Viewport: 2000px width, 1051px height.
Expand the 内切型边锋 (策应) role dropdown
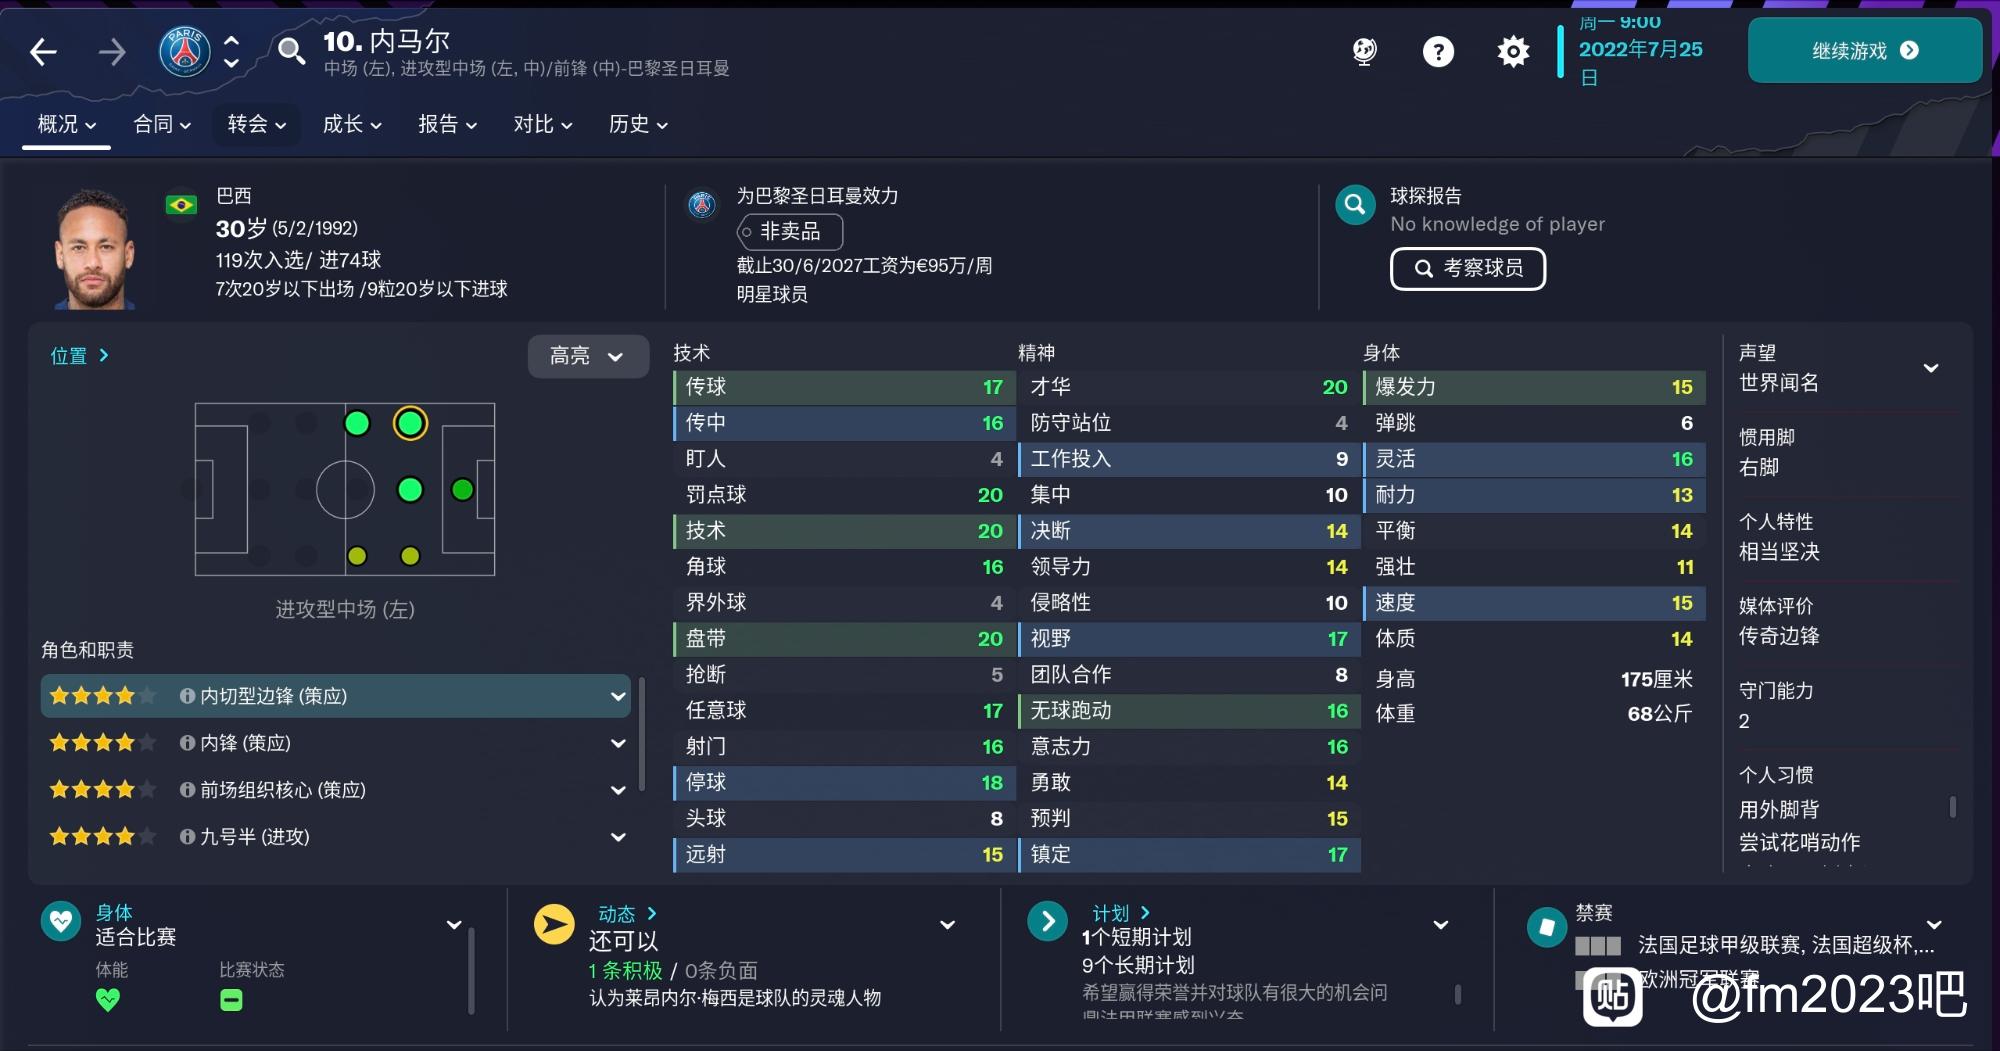click(618, 696)
